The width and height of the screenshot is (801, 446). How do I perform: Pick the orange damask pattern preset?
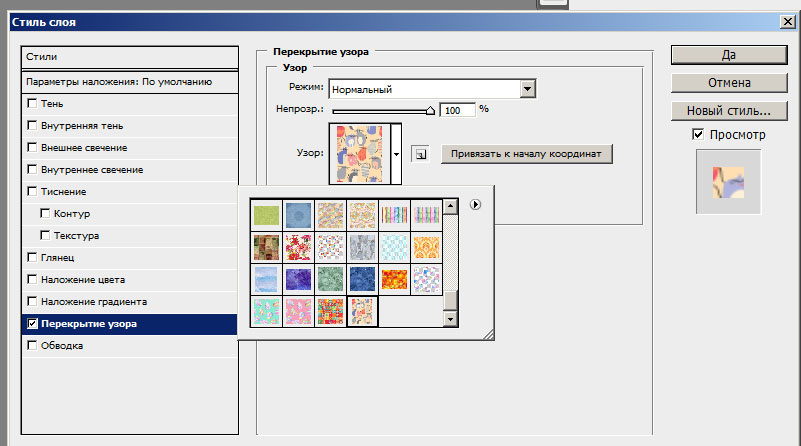[426, 247]
